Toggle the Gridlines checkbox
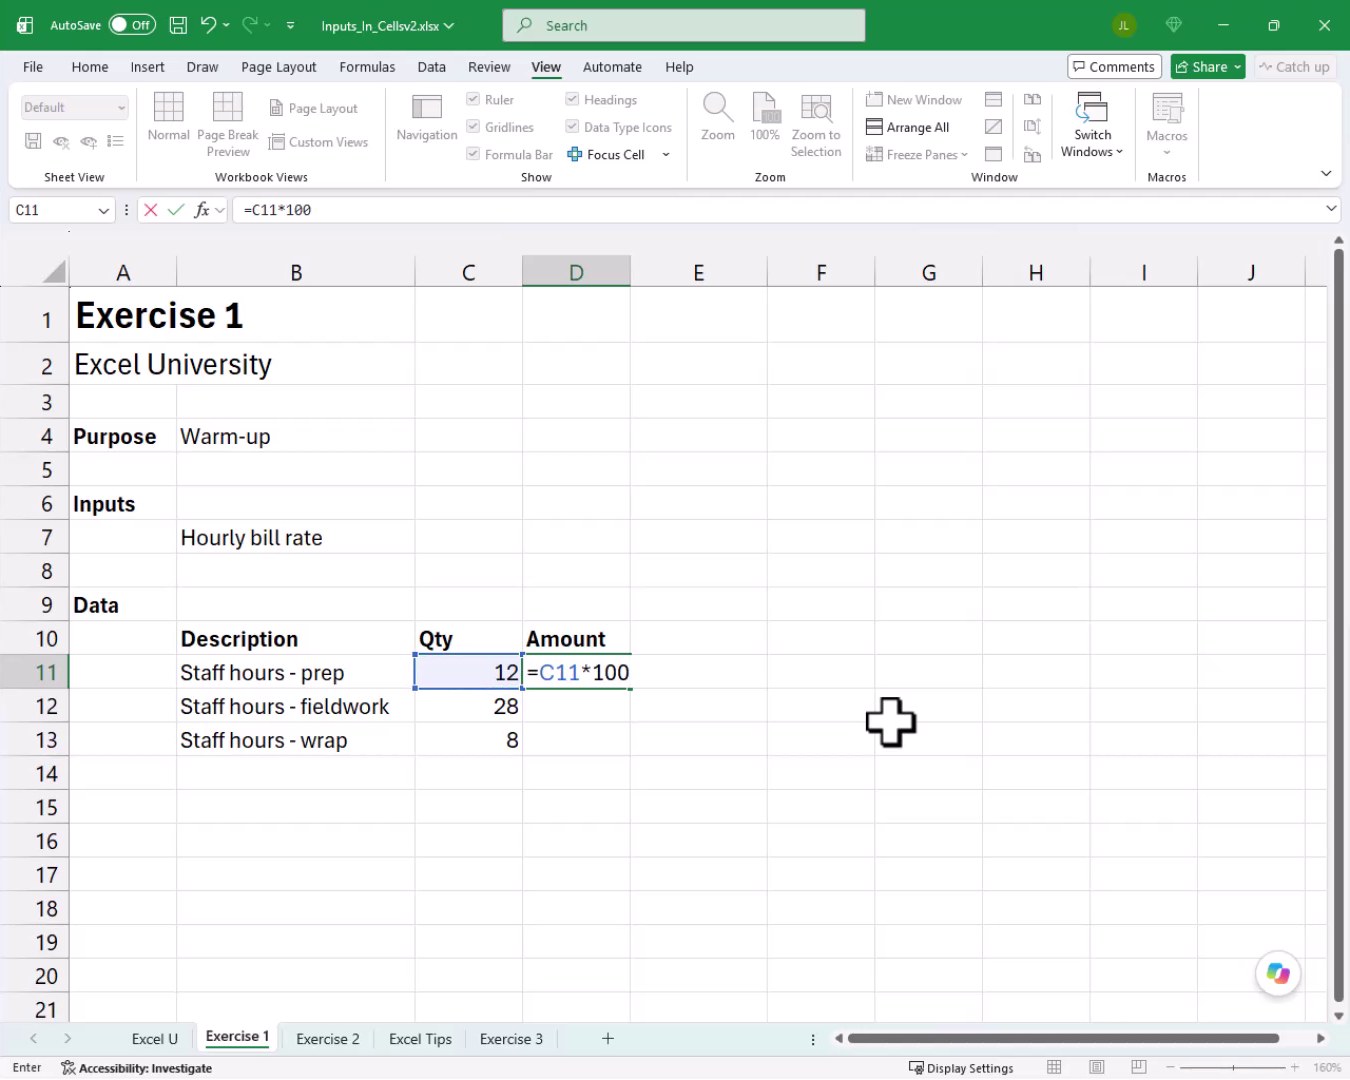 point(473,127)
